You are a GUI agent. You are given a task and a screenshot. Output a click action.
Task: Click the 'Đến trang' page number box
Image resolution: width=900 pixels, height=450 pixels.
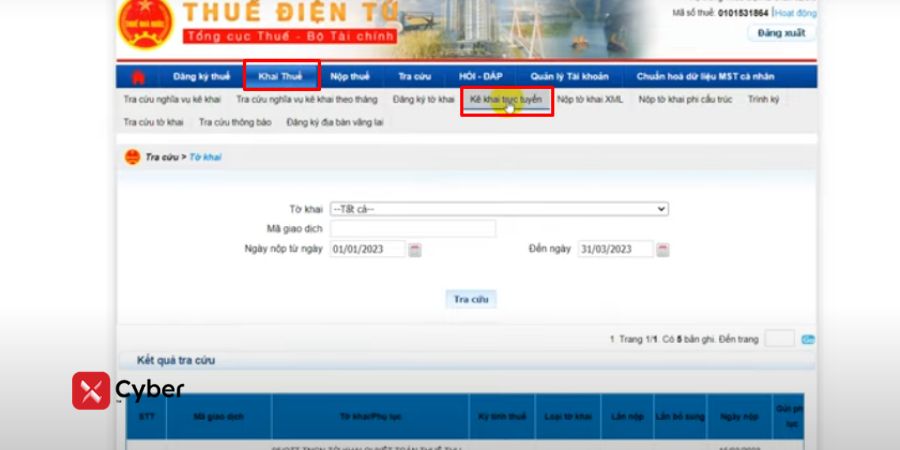click(x=779, y=340)
